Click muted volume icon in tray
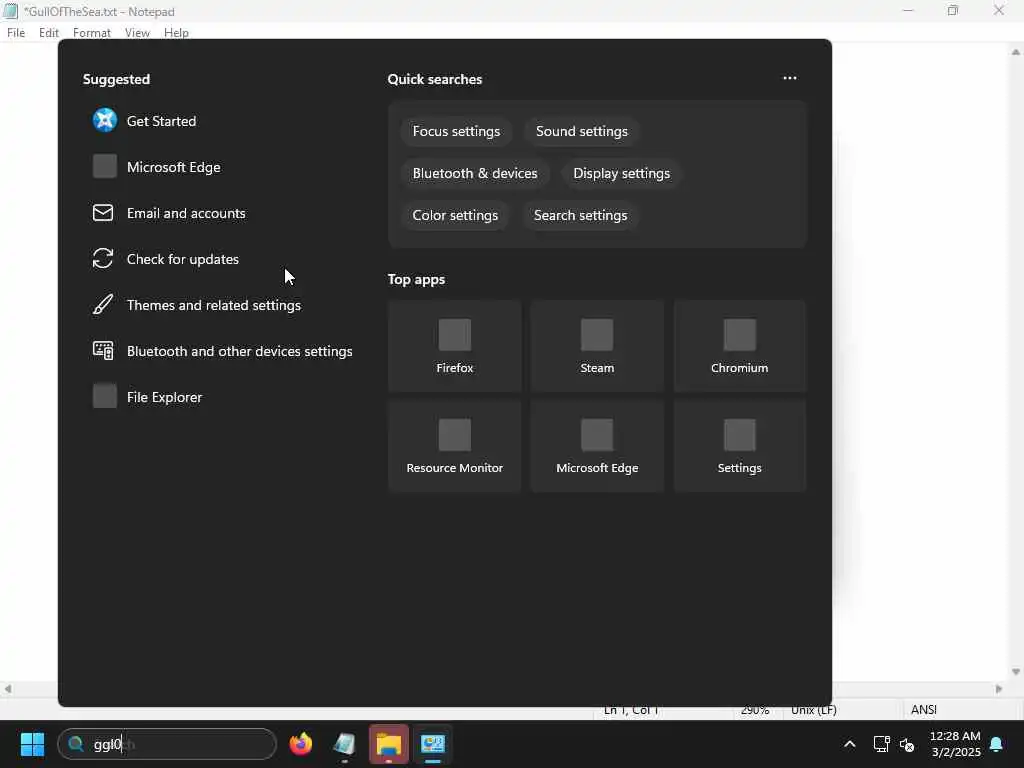 (907, 744)
